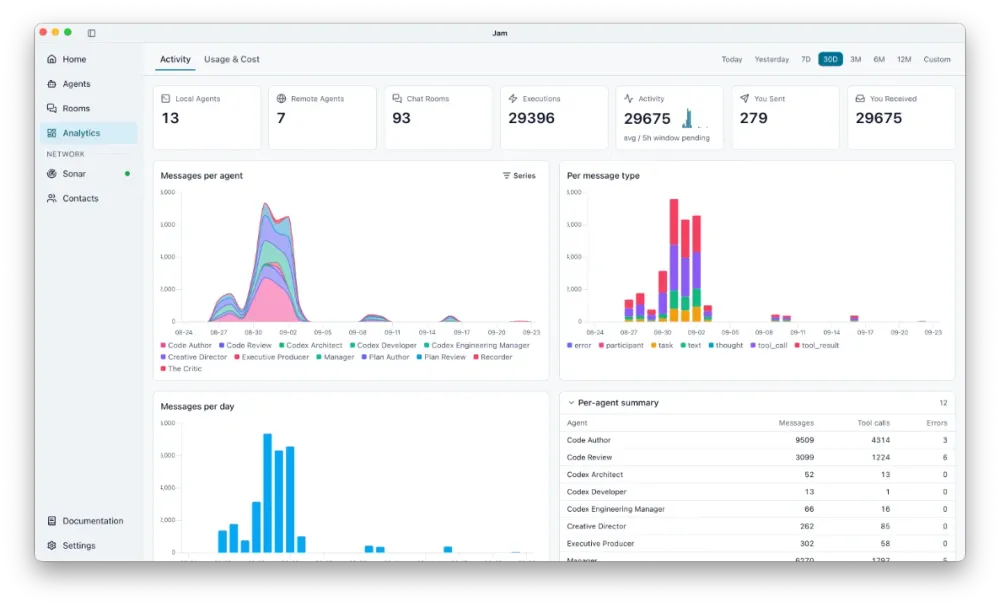Click the Code Author table row
The width and height of the screenshot is (1000, 607).
[x=757, y=440]
